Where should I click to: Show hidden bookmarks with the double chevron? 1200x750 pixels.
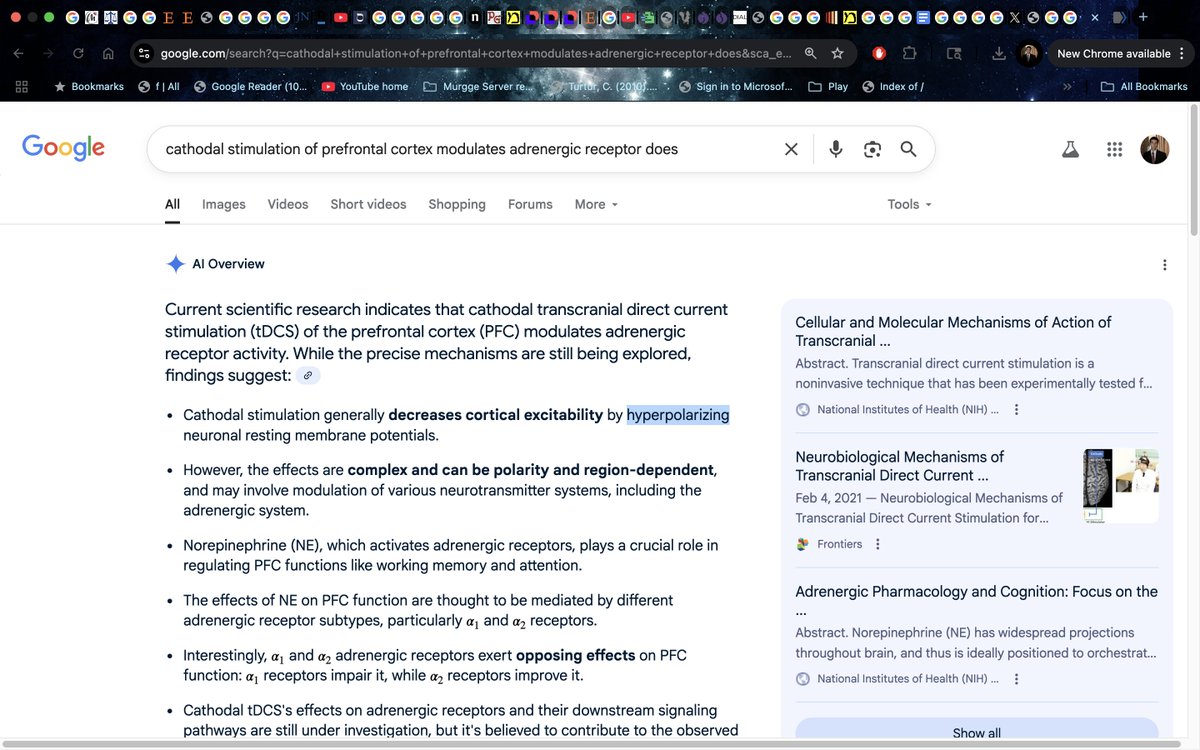[1068, 87]
